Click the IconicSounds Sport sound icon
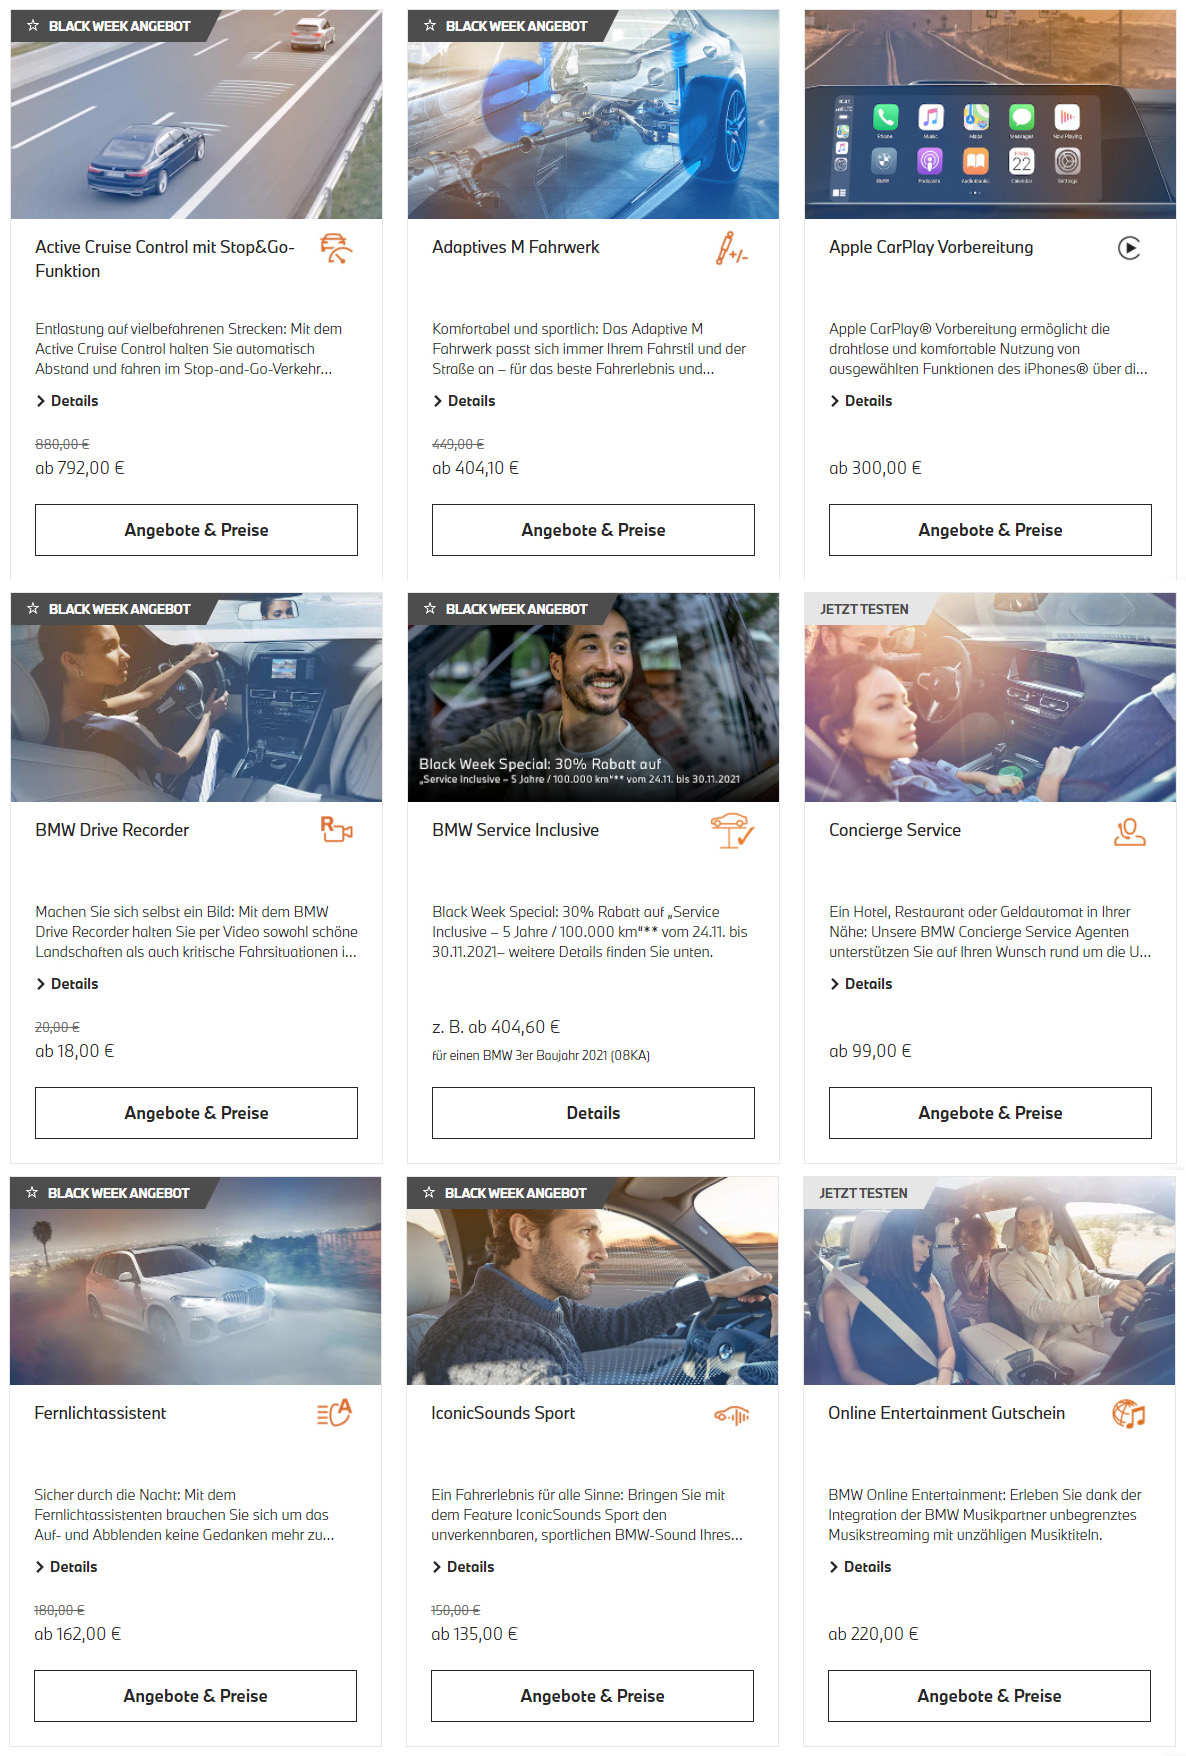Image resolution: width=1186 pixels, height=1756 pixels. (x=731, y=1415)
